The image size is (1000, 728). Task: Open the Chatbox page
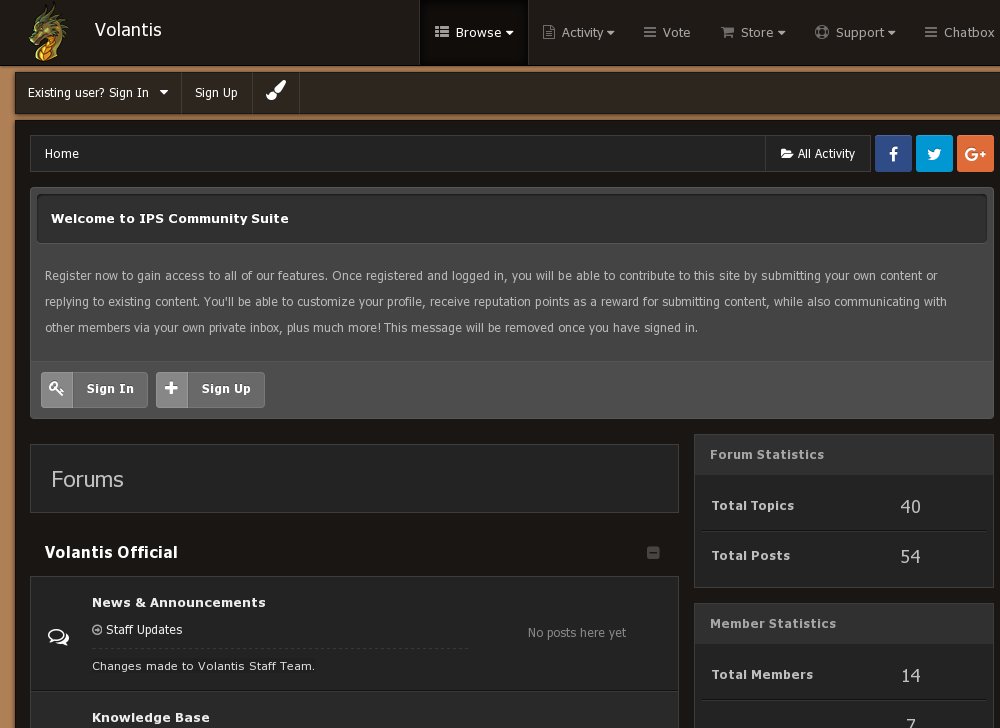pos(959,32)
